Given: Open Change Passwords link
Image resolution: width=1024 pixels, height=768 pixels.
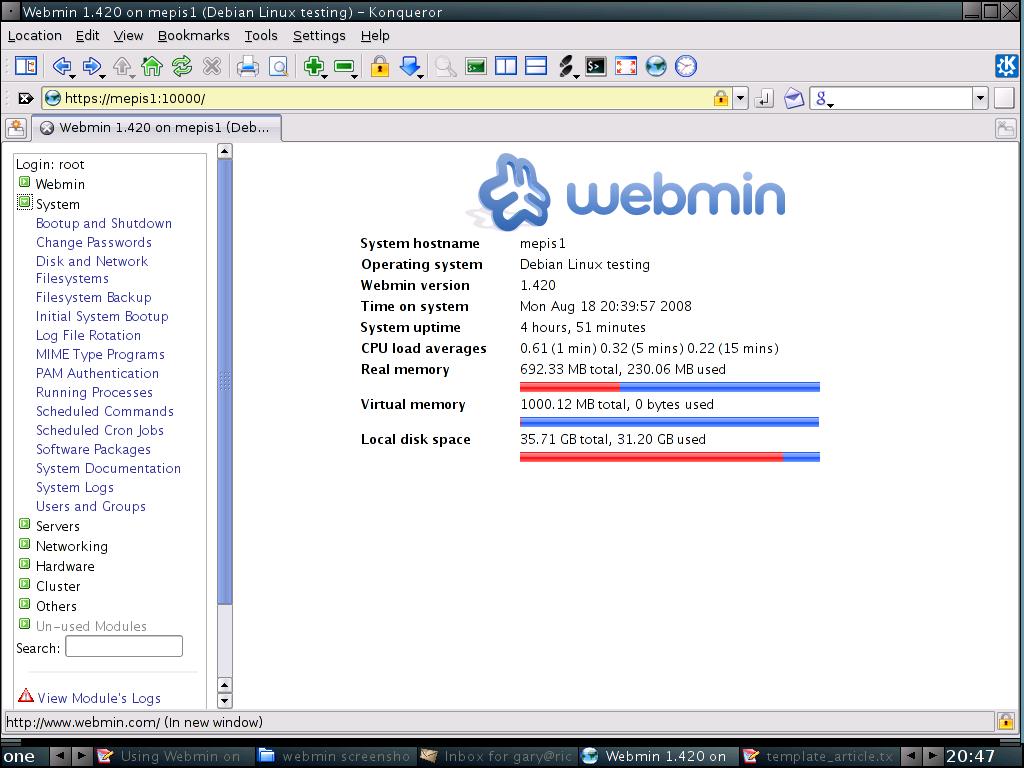Looking at the screenshot, I should click(93, 242).
